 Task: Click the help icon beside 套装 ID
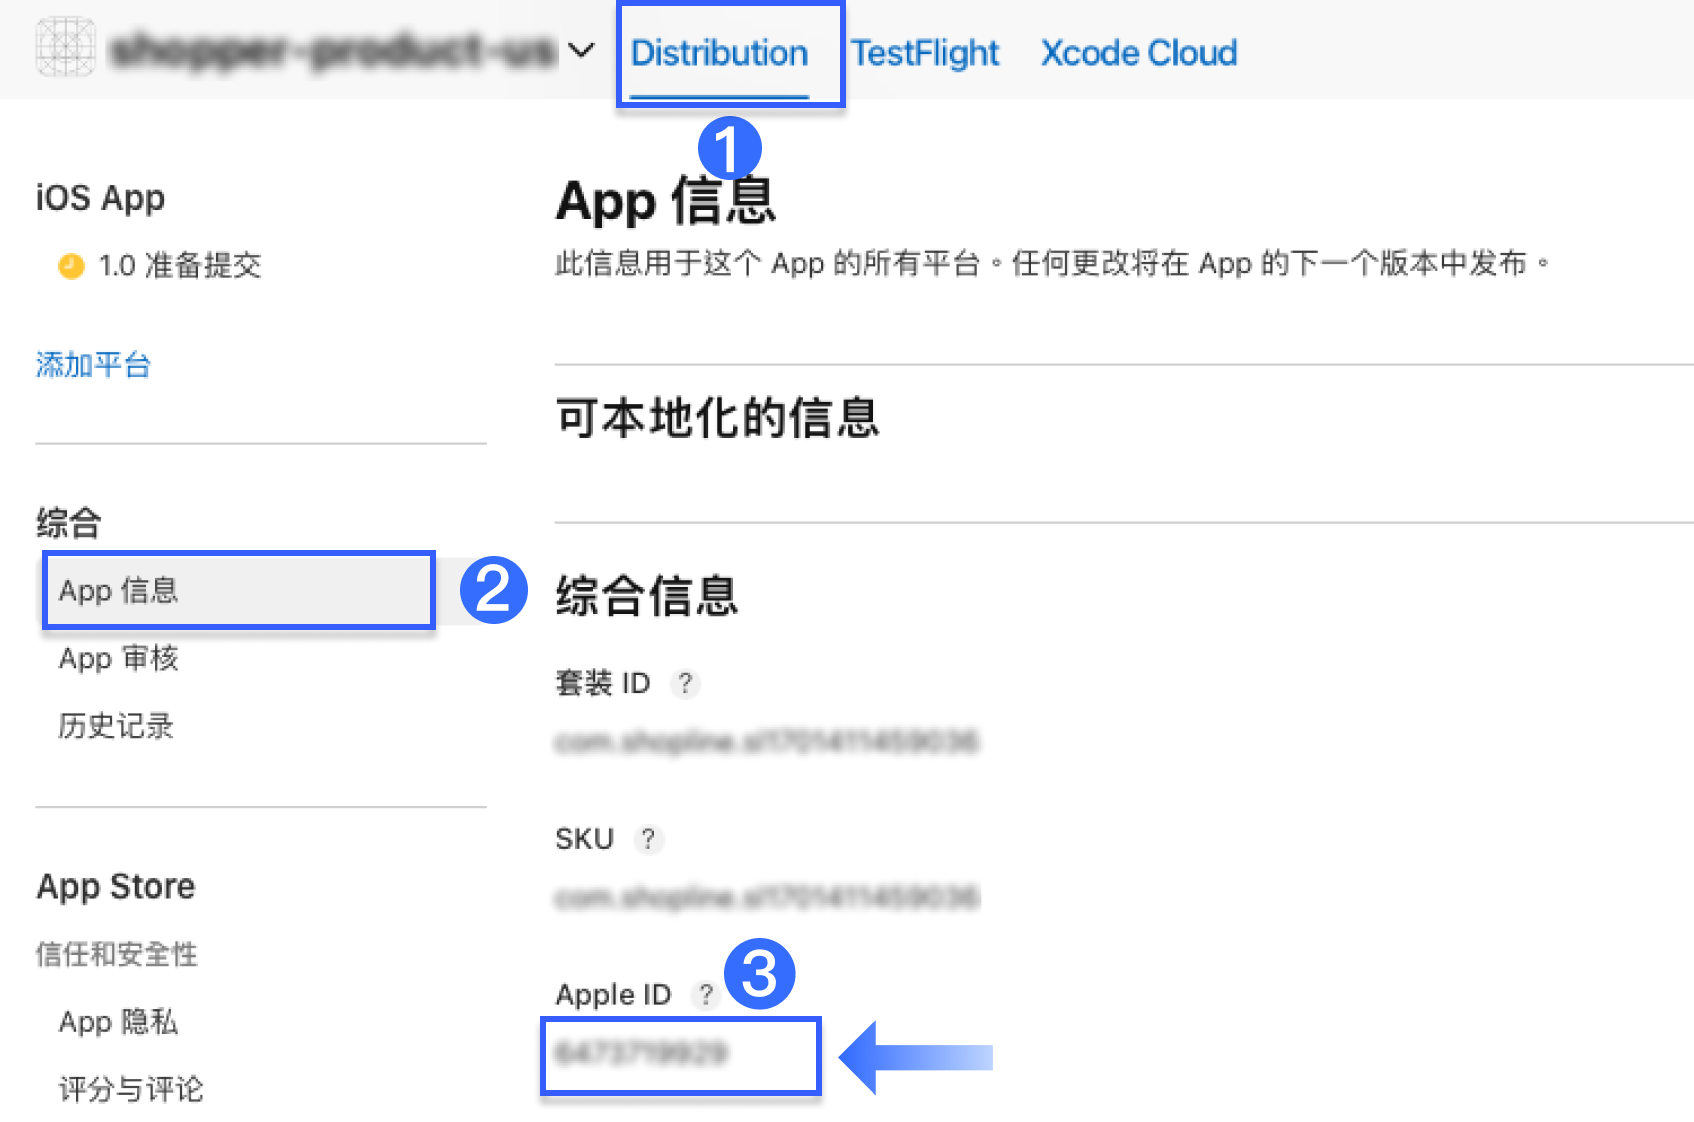coord(685,684)
